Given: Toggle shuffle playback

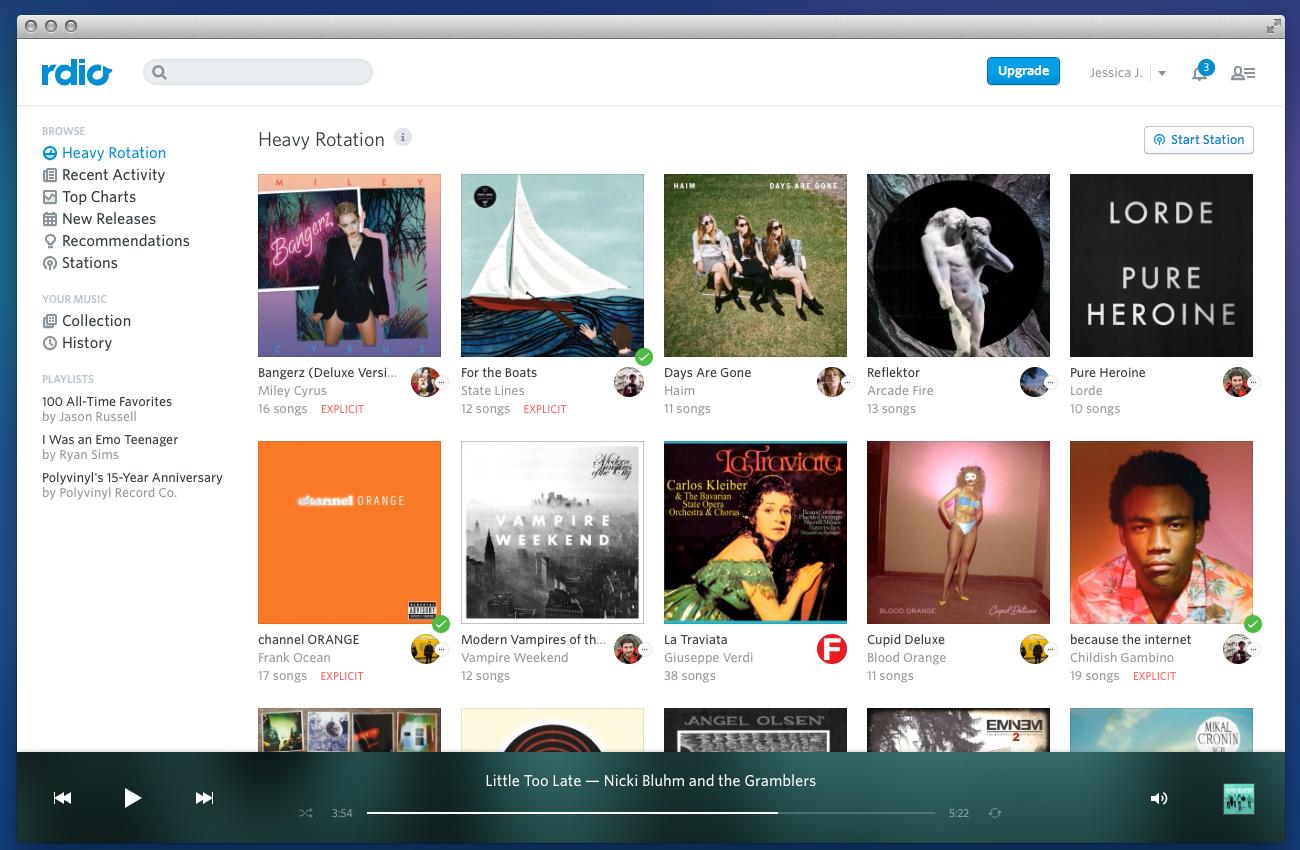Looking at the screenshot, I should point(305,813).
